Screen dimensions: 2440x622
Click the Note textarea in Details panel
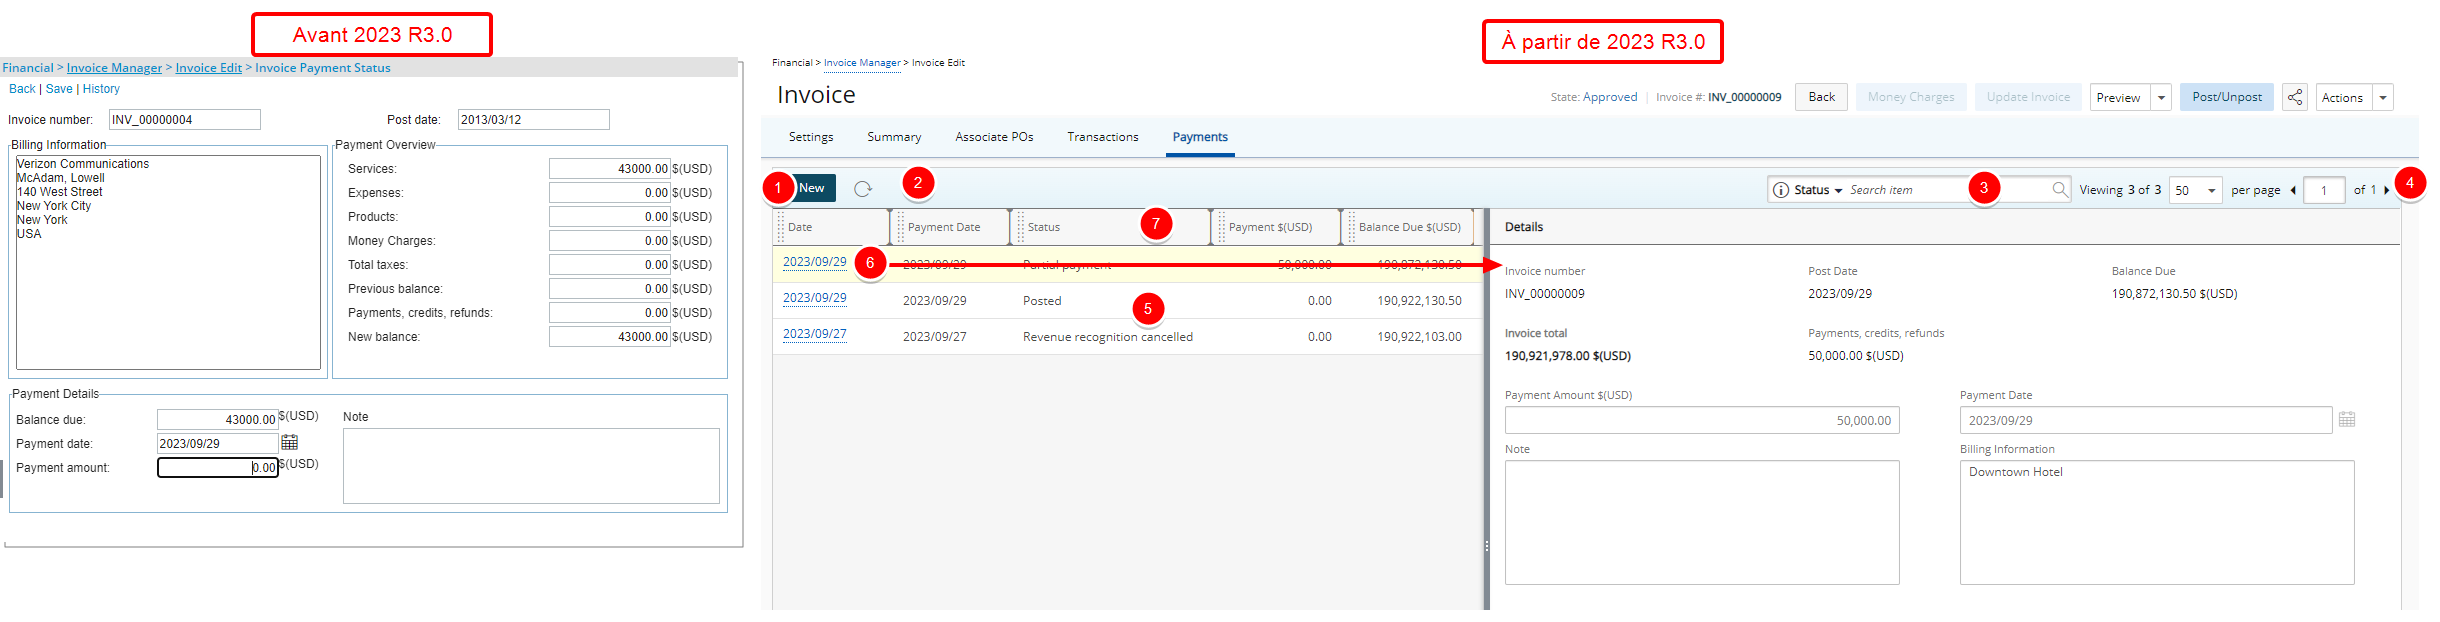(1702, 522)
